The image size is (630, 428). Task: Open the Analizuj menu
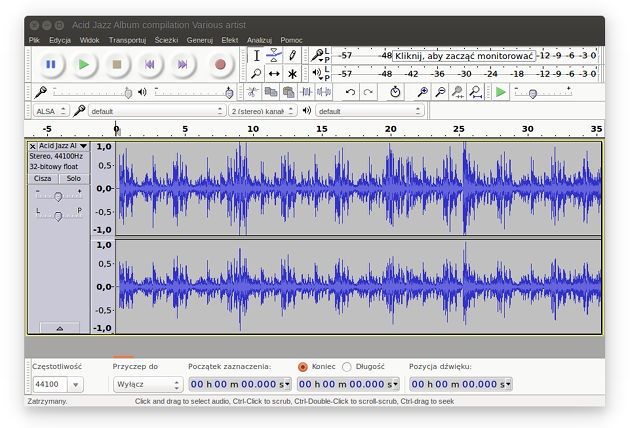259,40
